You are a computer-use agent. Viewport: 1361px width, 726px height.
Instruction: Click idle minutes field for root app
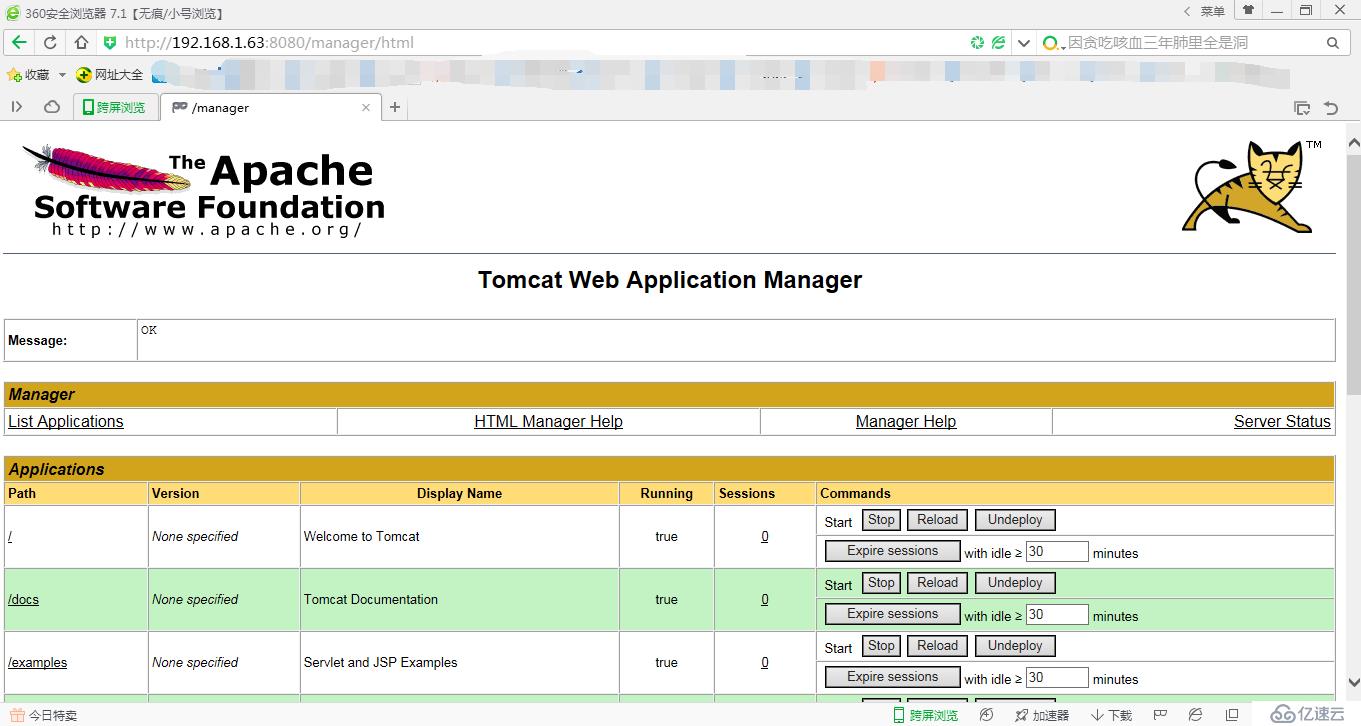(x=1057, y=552)
